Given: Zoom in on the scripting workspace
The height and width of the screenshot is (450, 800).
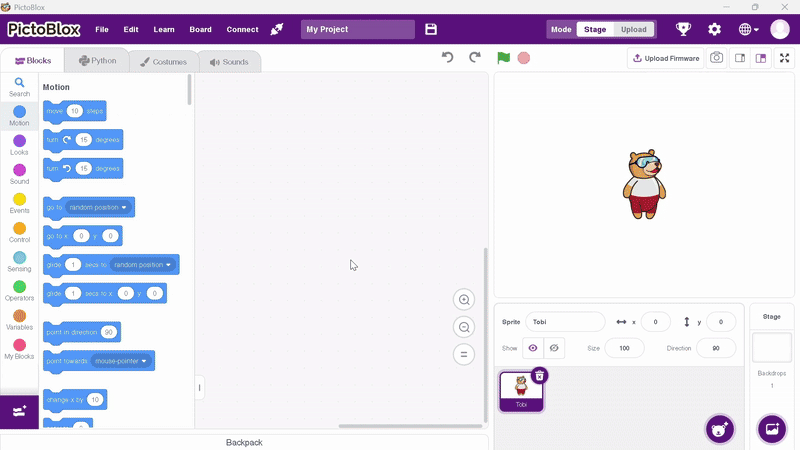Looking at the screenshot, I should pyautogui.click(x=463, y=300).
